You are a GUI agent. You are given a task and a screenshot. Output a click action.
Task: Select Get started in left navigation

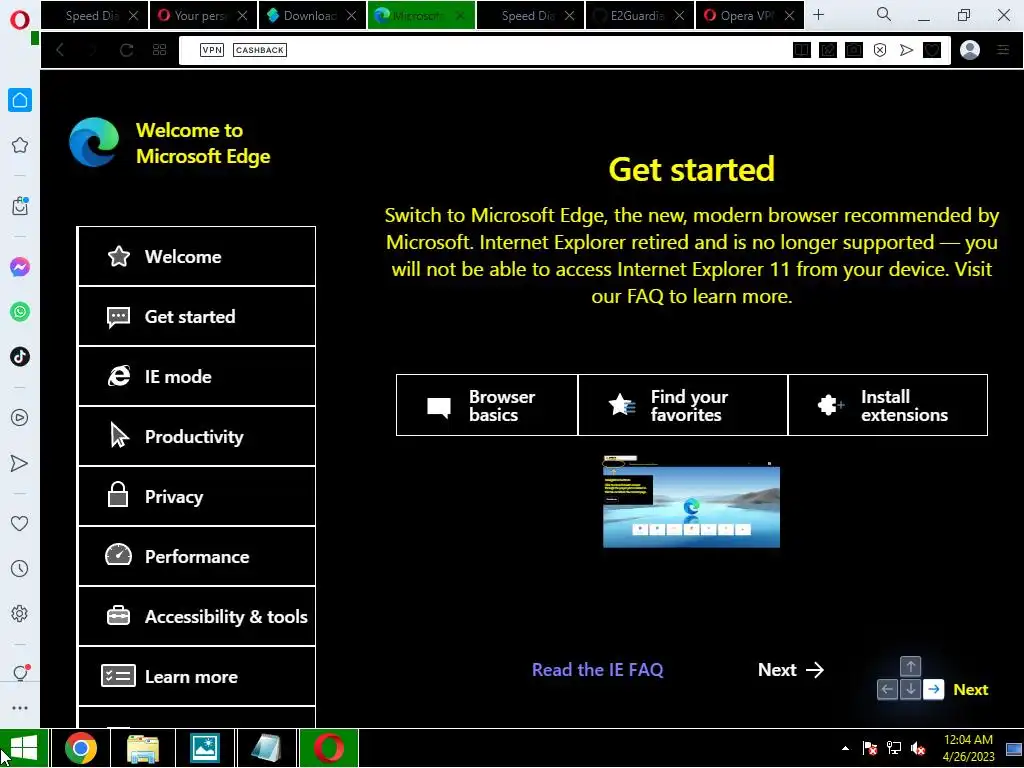[x=197, y=317]
